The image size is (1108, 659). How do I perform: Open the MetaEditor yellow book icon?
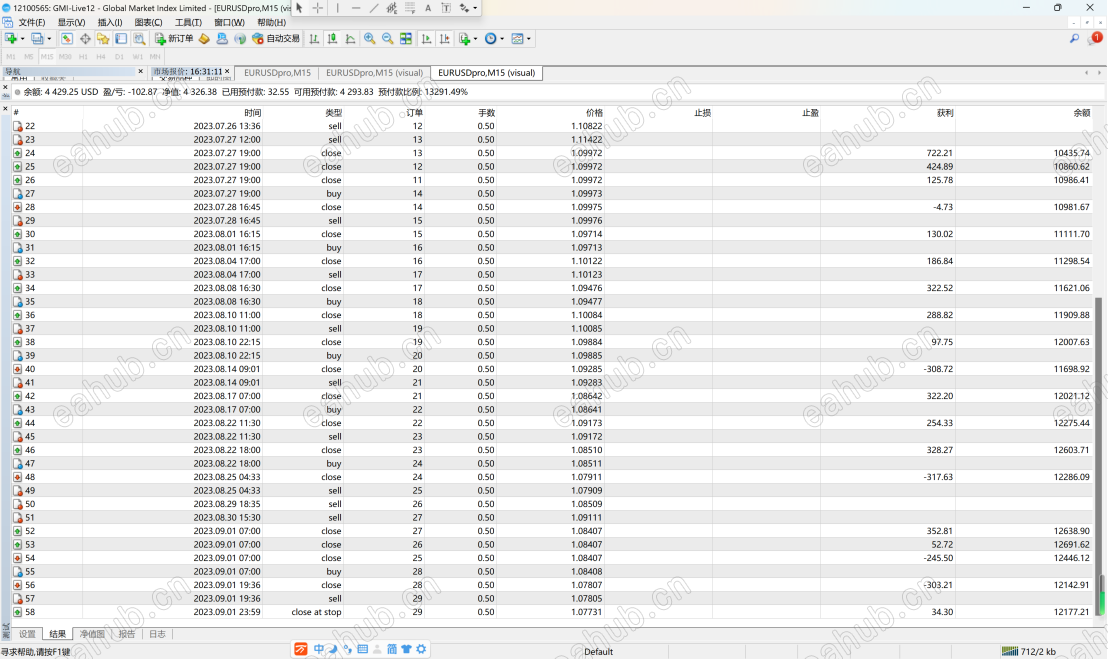pos(204,39)
